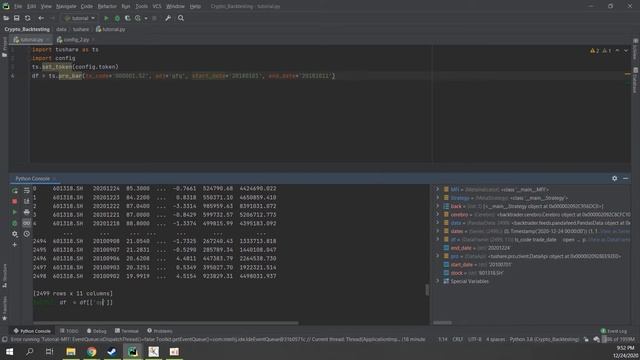This screenshot has height=360, width=640.
Task: Open the Window menu
Action: 176,7
